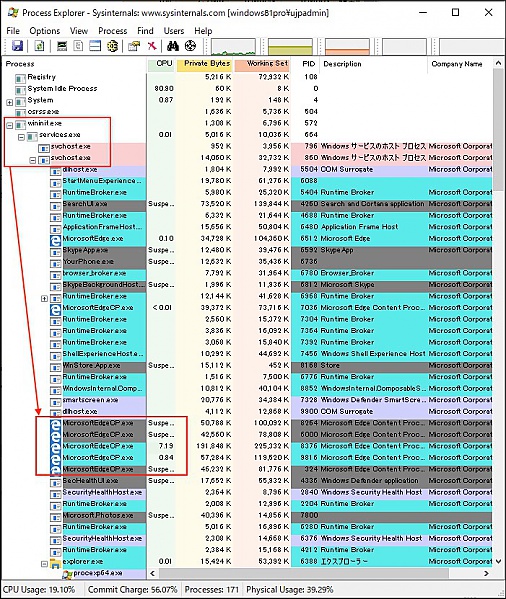
Task: Sort by the PID column header
Action: pos(306,64)
